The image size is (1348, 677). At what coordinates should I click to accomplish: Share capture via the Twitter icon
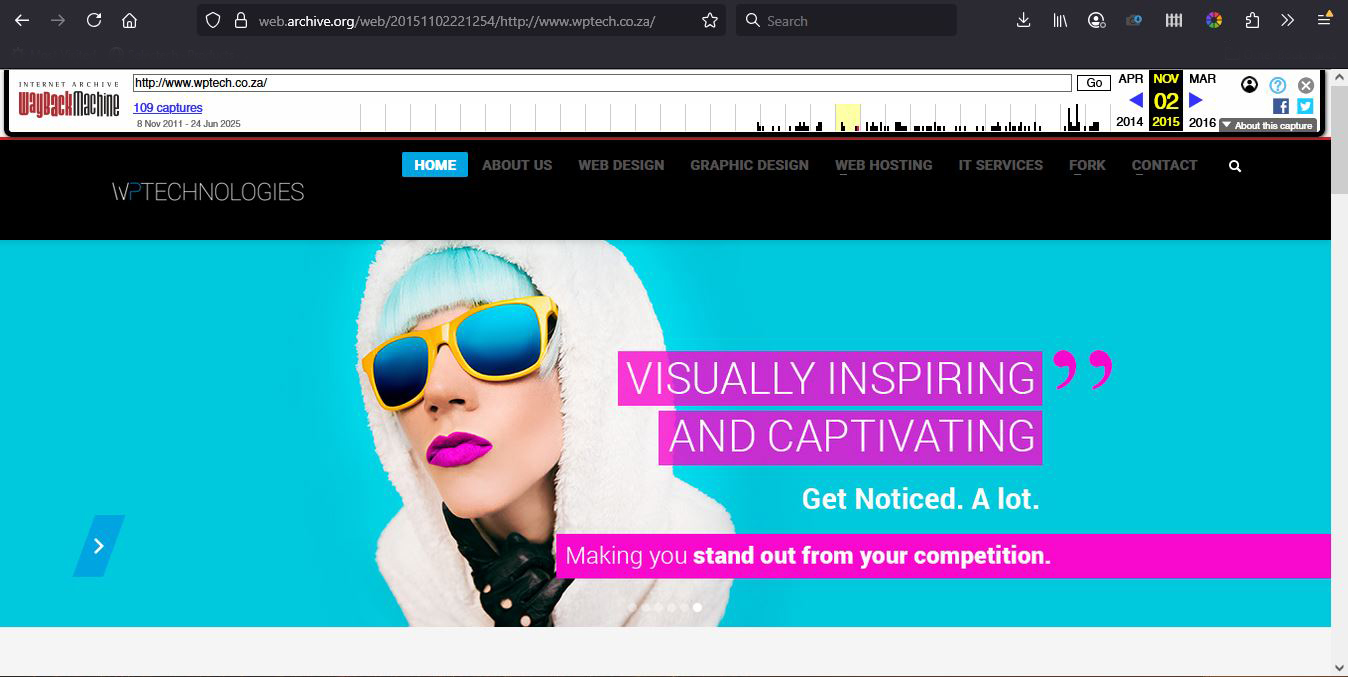pos(1305,106)
